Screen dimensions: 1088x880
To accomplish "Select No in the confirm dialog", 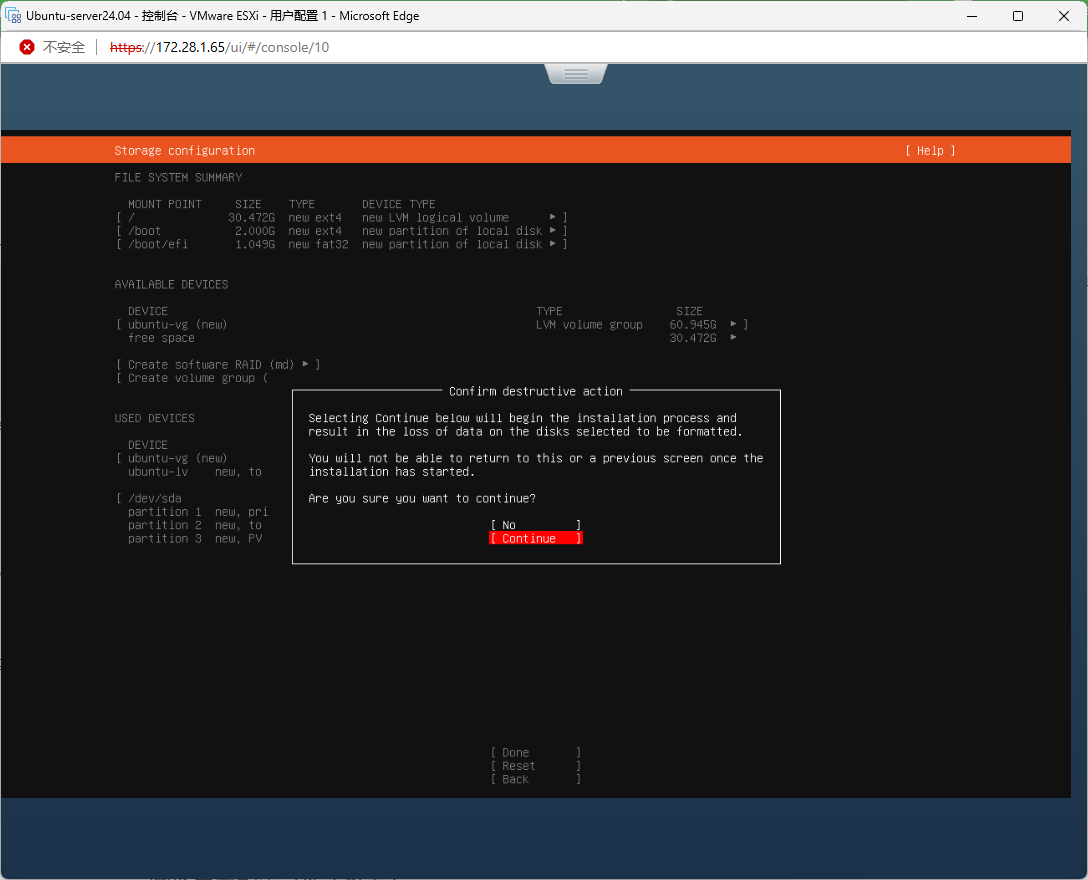I will (535, 525).
